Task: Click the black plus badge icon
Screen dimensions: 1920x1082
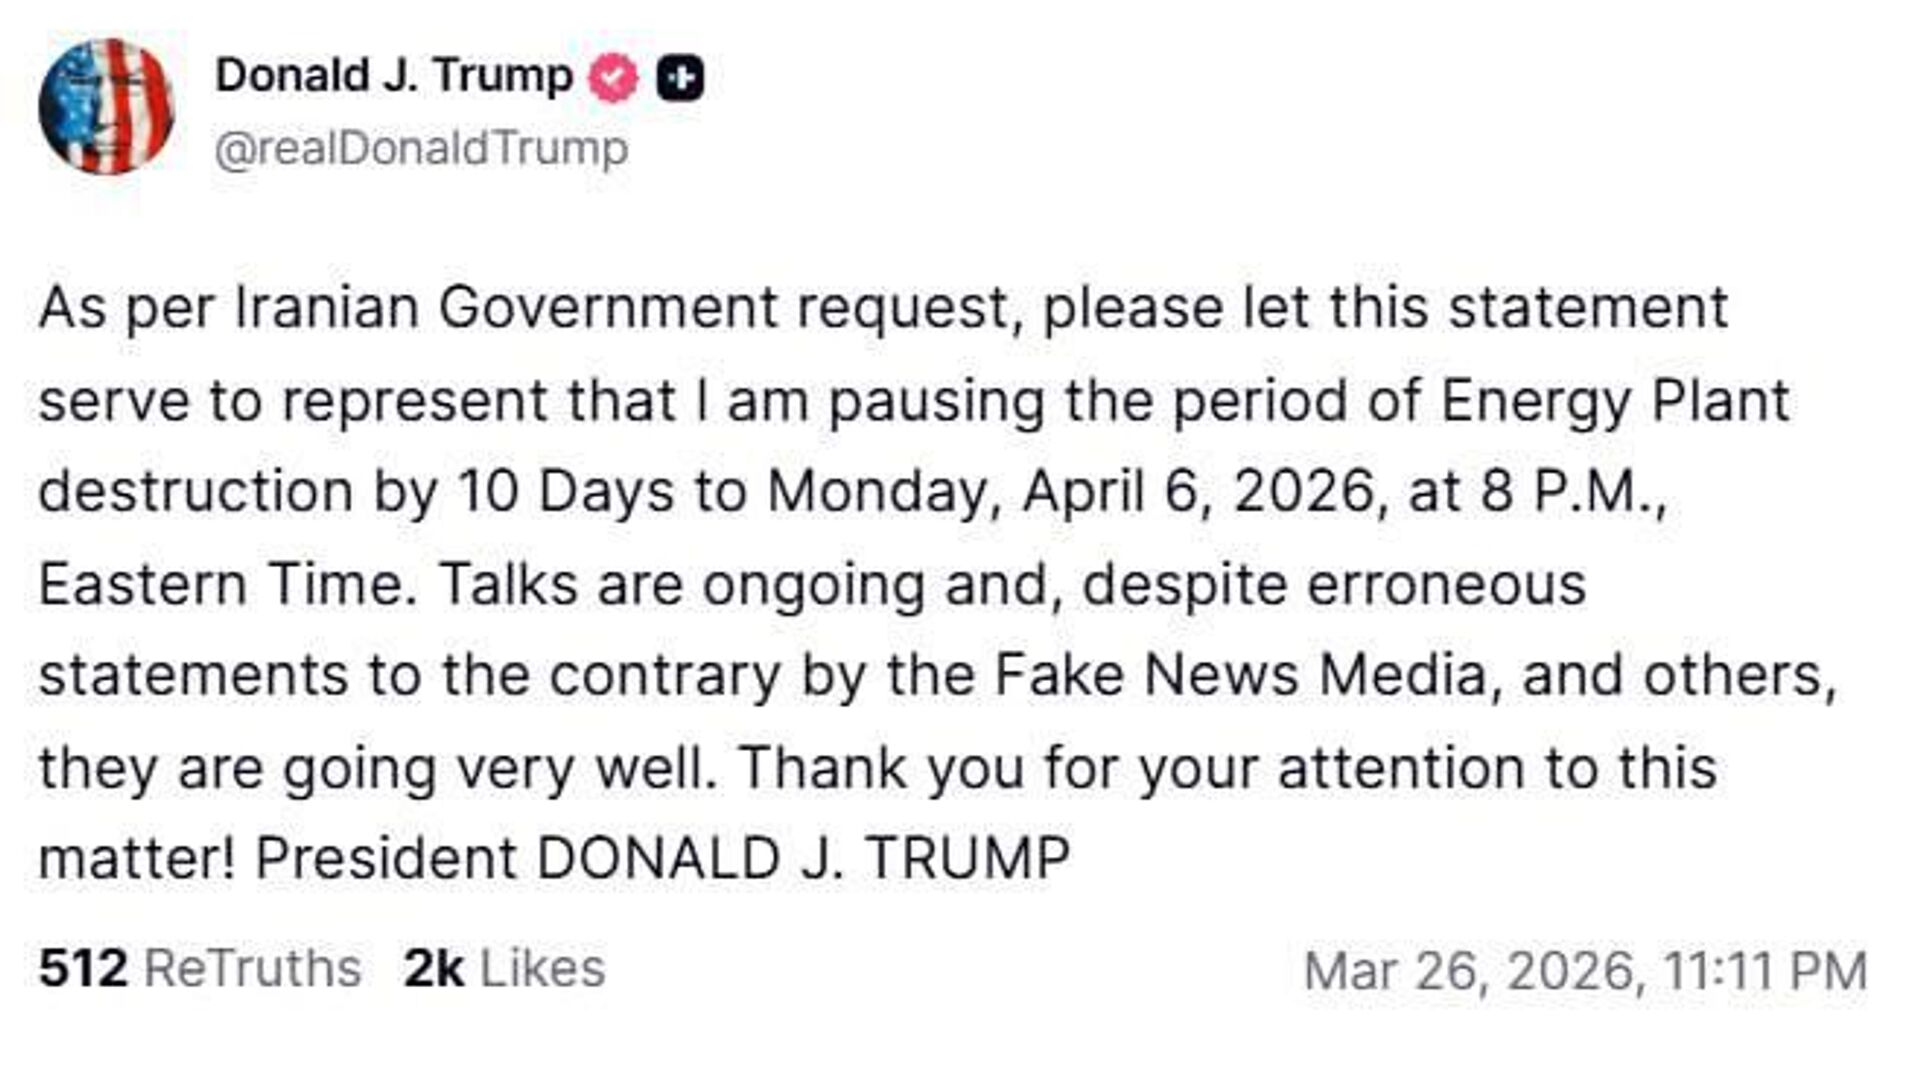Action: (x=680, y=78)
